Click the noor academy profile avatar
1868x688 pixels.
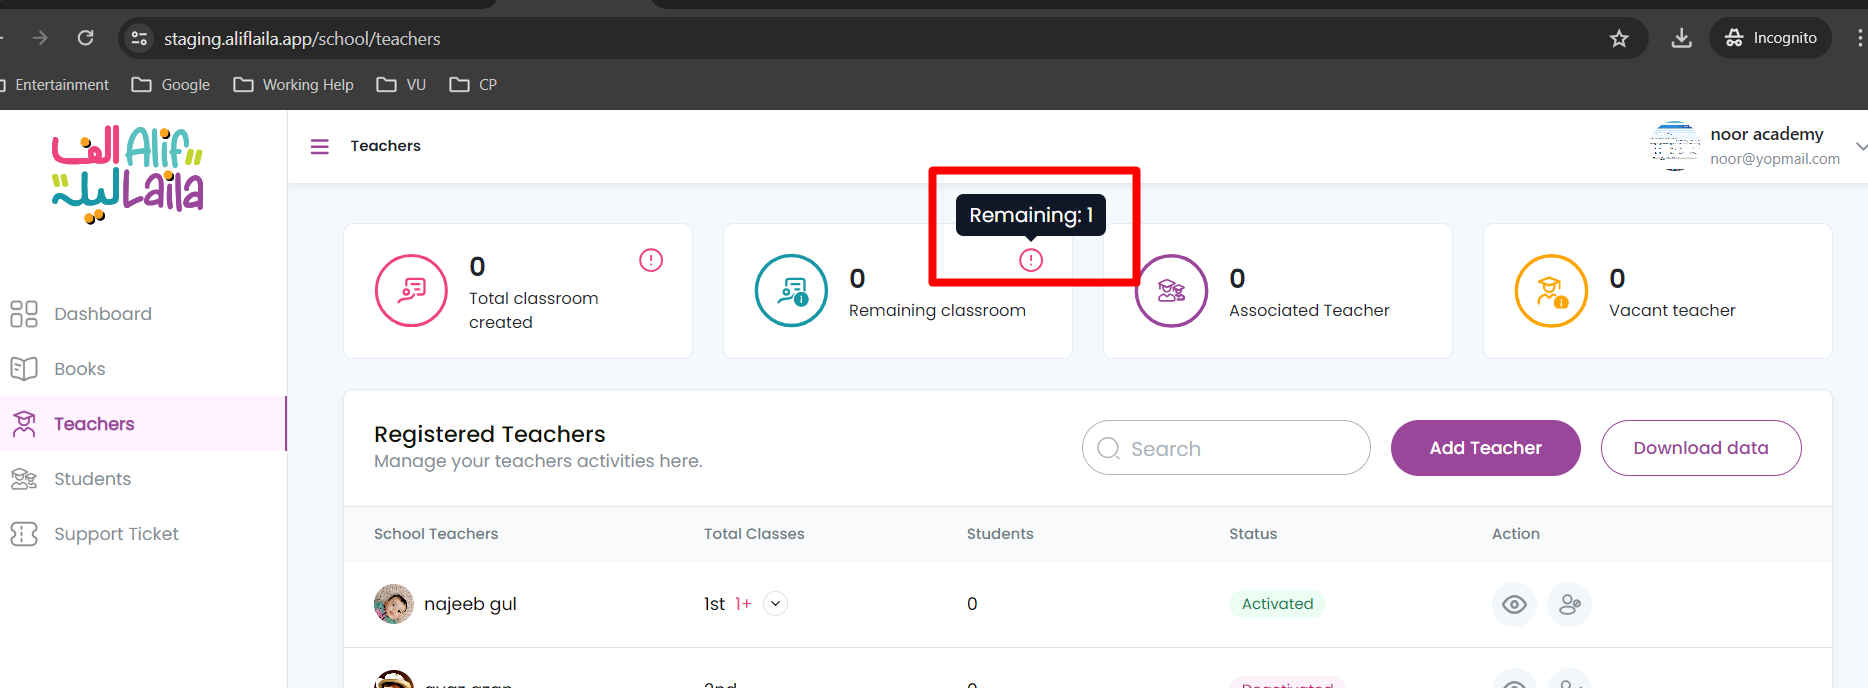point(1675,146)
